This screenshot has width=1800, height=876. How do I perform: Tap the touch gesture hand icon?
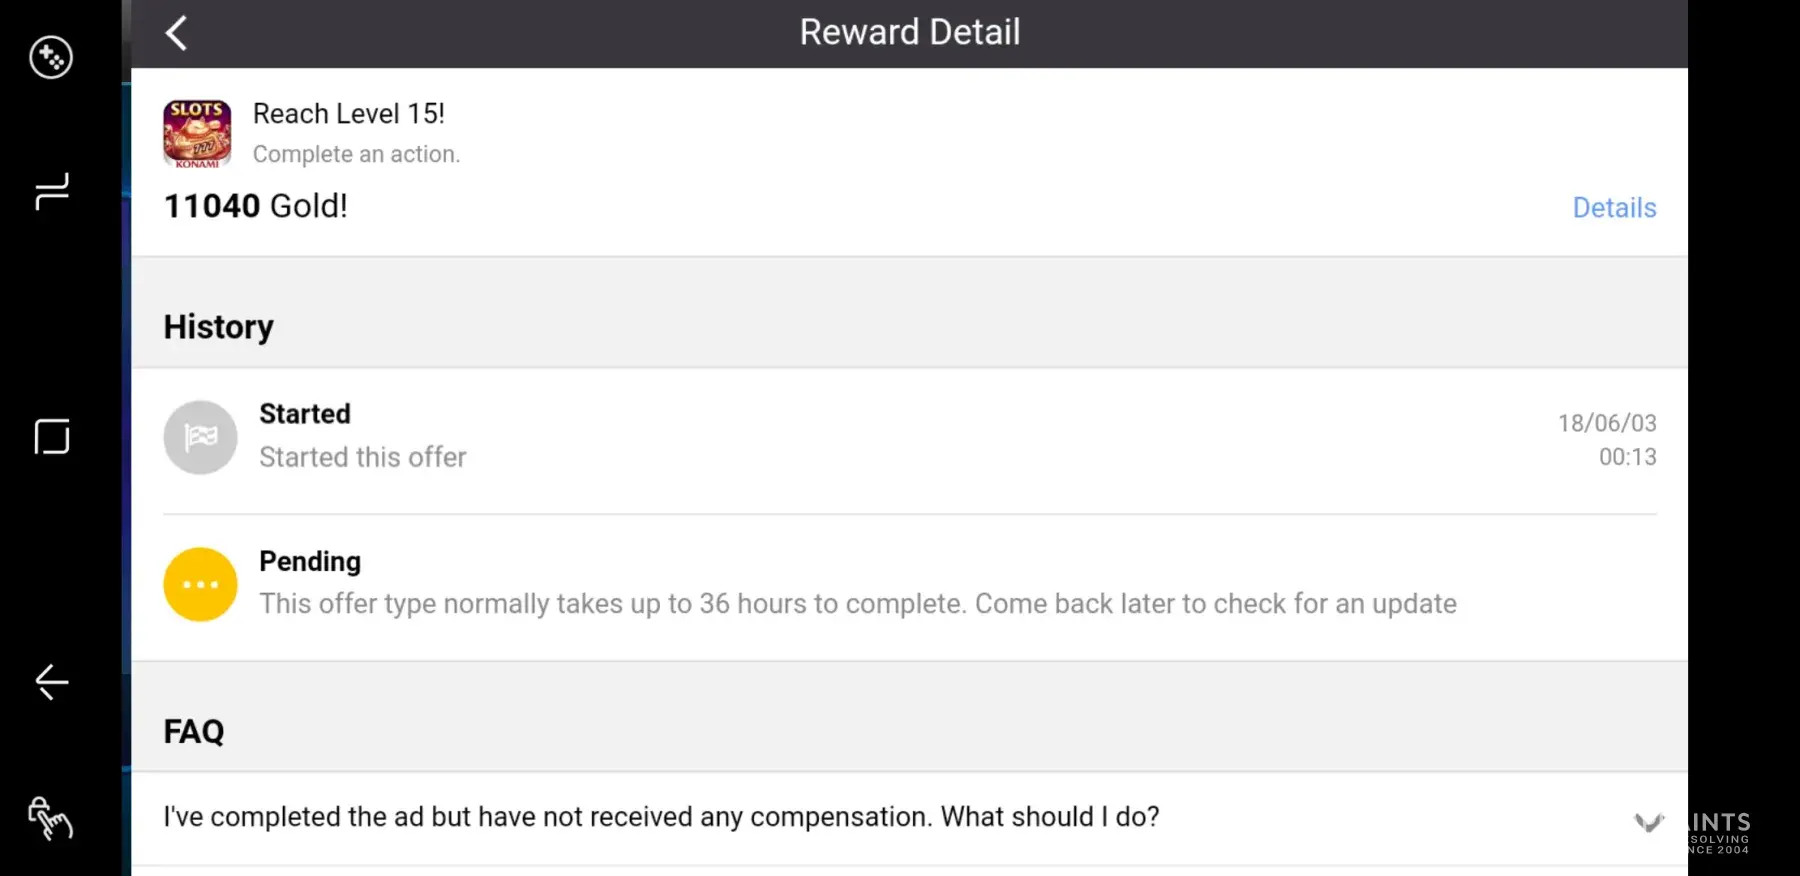coord(50,818)
